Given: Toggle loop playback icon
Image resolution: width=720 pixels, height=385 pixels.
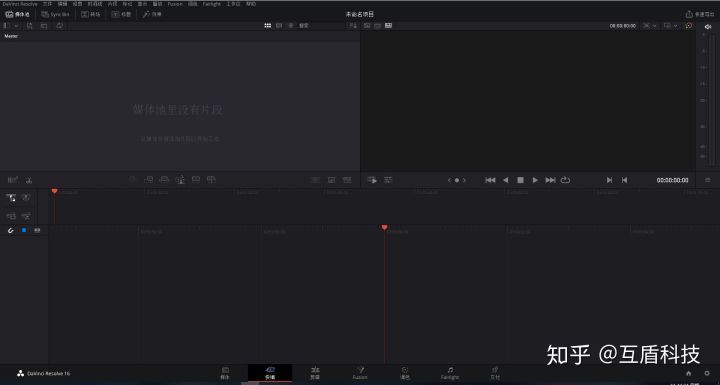Looking at the screenshot, I should click(x=565, y=180).
